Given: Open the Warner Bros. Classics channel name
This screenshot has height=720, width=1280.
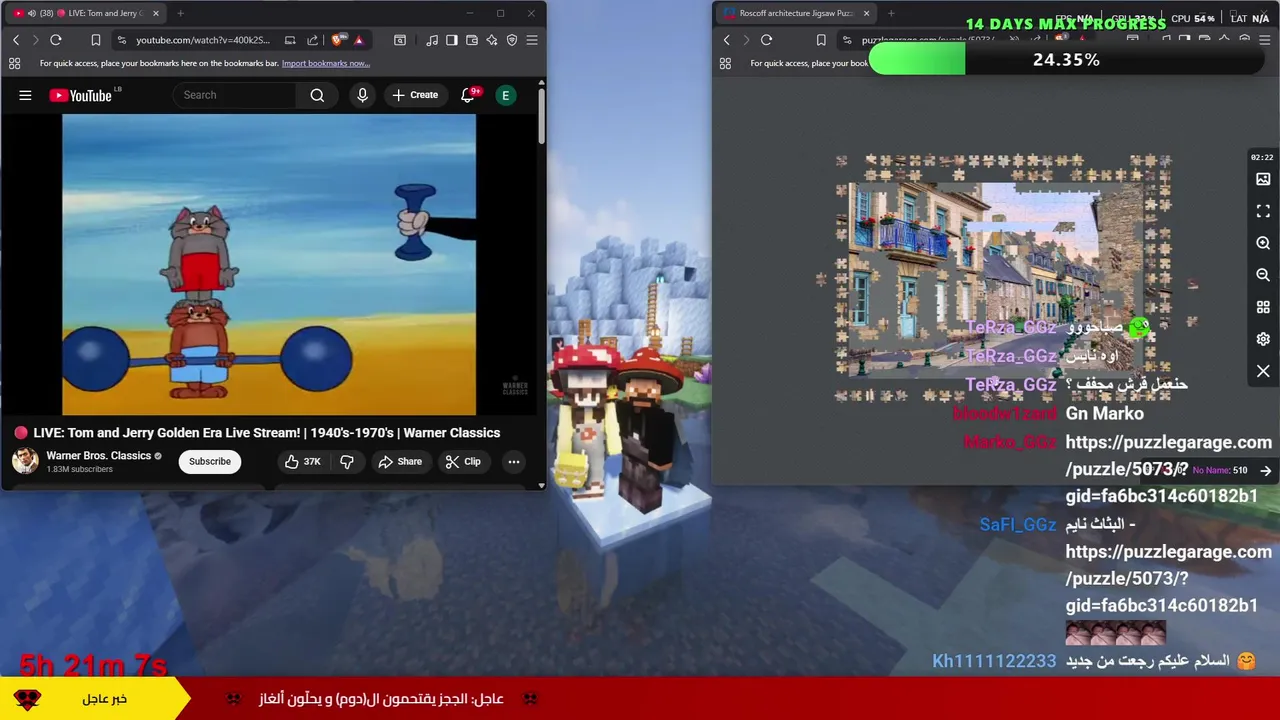Looking at the screenshot, I should [x=98, y=456].
